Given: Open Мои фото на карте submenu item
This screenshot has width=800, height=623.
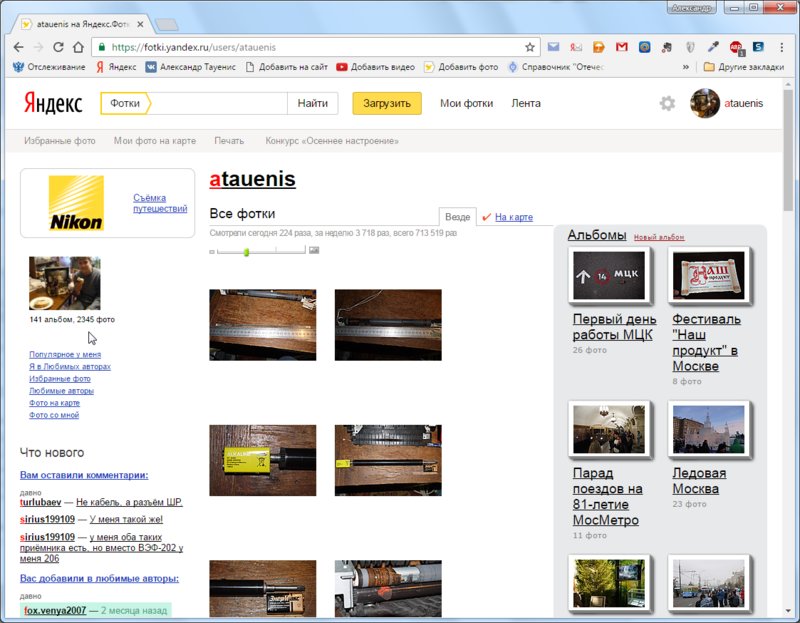Looking at the screenshot, I should pos(155,141).
